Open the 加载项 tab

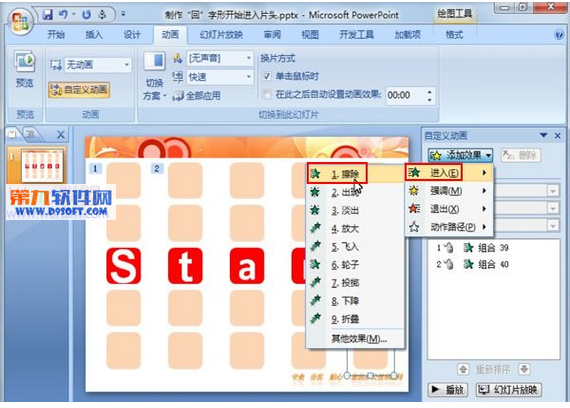pyautogui.click(x=408, y=35)
